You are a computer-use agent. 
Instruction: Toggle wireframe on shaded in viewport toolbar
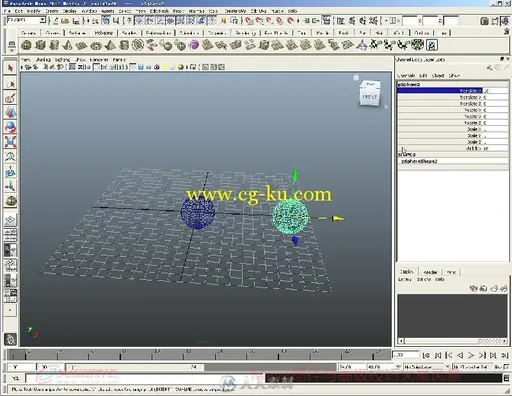pyautogui.click(x=148, y=67)
